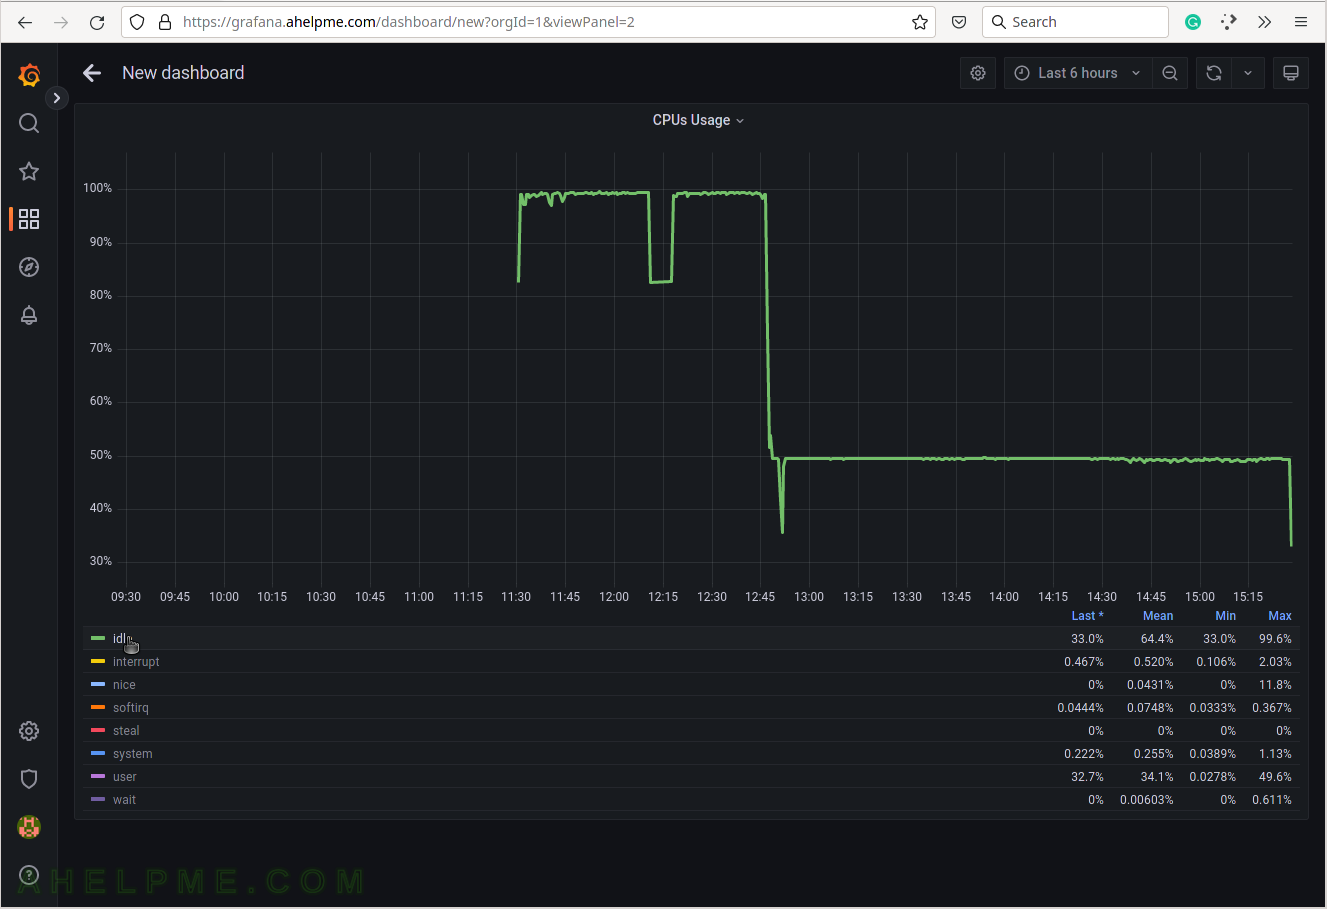Viewport: 1327px width, 909px height.
Task: Open the Explore compass icon
Action: (x=29, y=267)
